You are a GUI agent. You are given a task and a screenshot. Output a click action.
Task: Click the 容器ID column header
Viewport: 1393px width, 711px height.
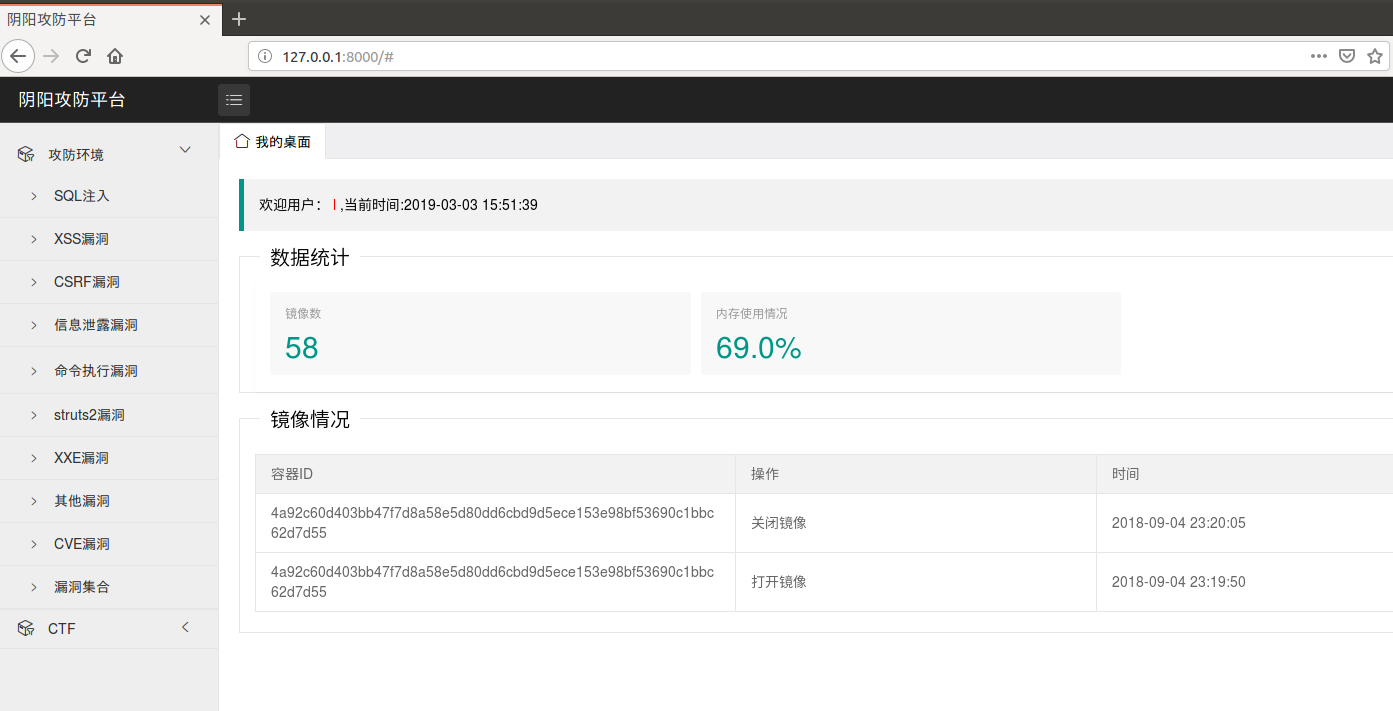pyautogui.click(x=292, y=474)
